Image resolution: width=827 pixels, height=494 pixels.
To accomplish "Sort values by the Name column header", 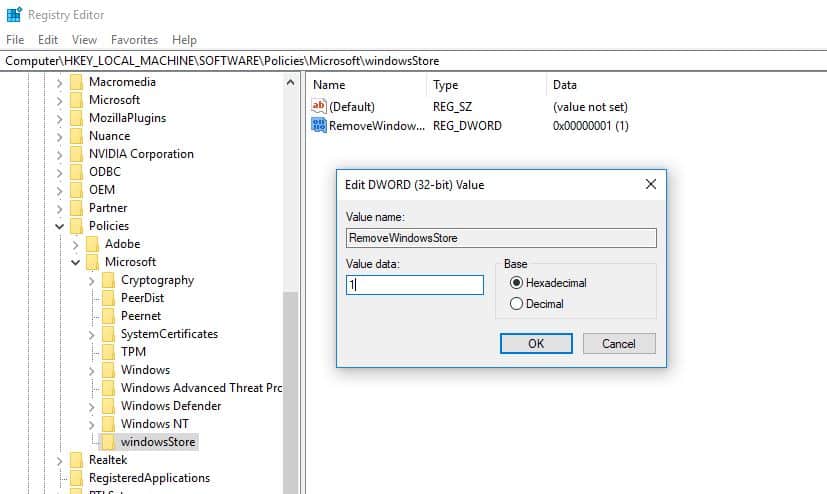I will [367, 84].
